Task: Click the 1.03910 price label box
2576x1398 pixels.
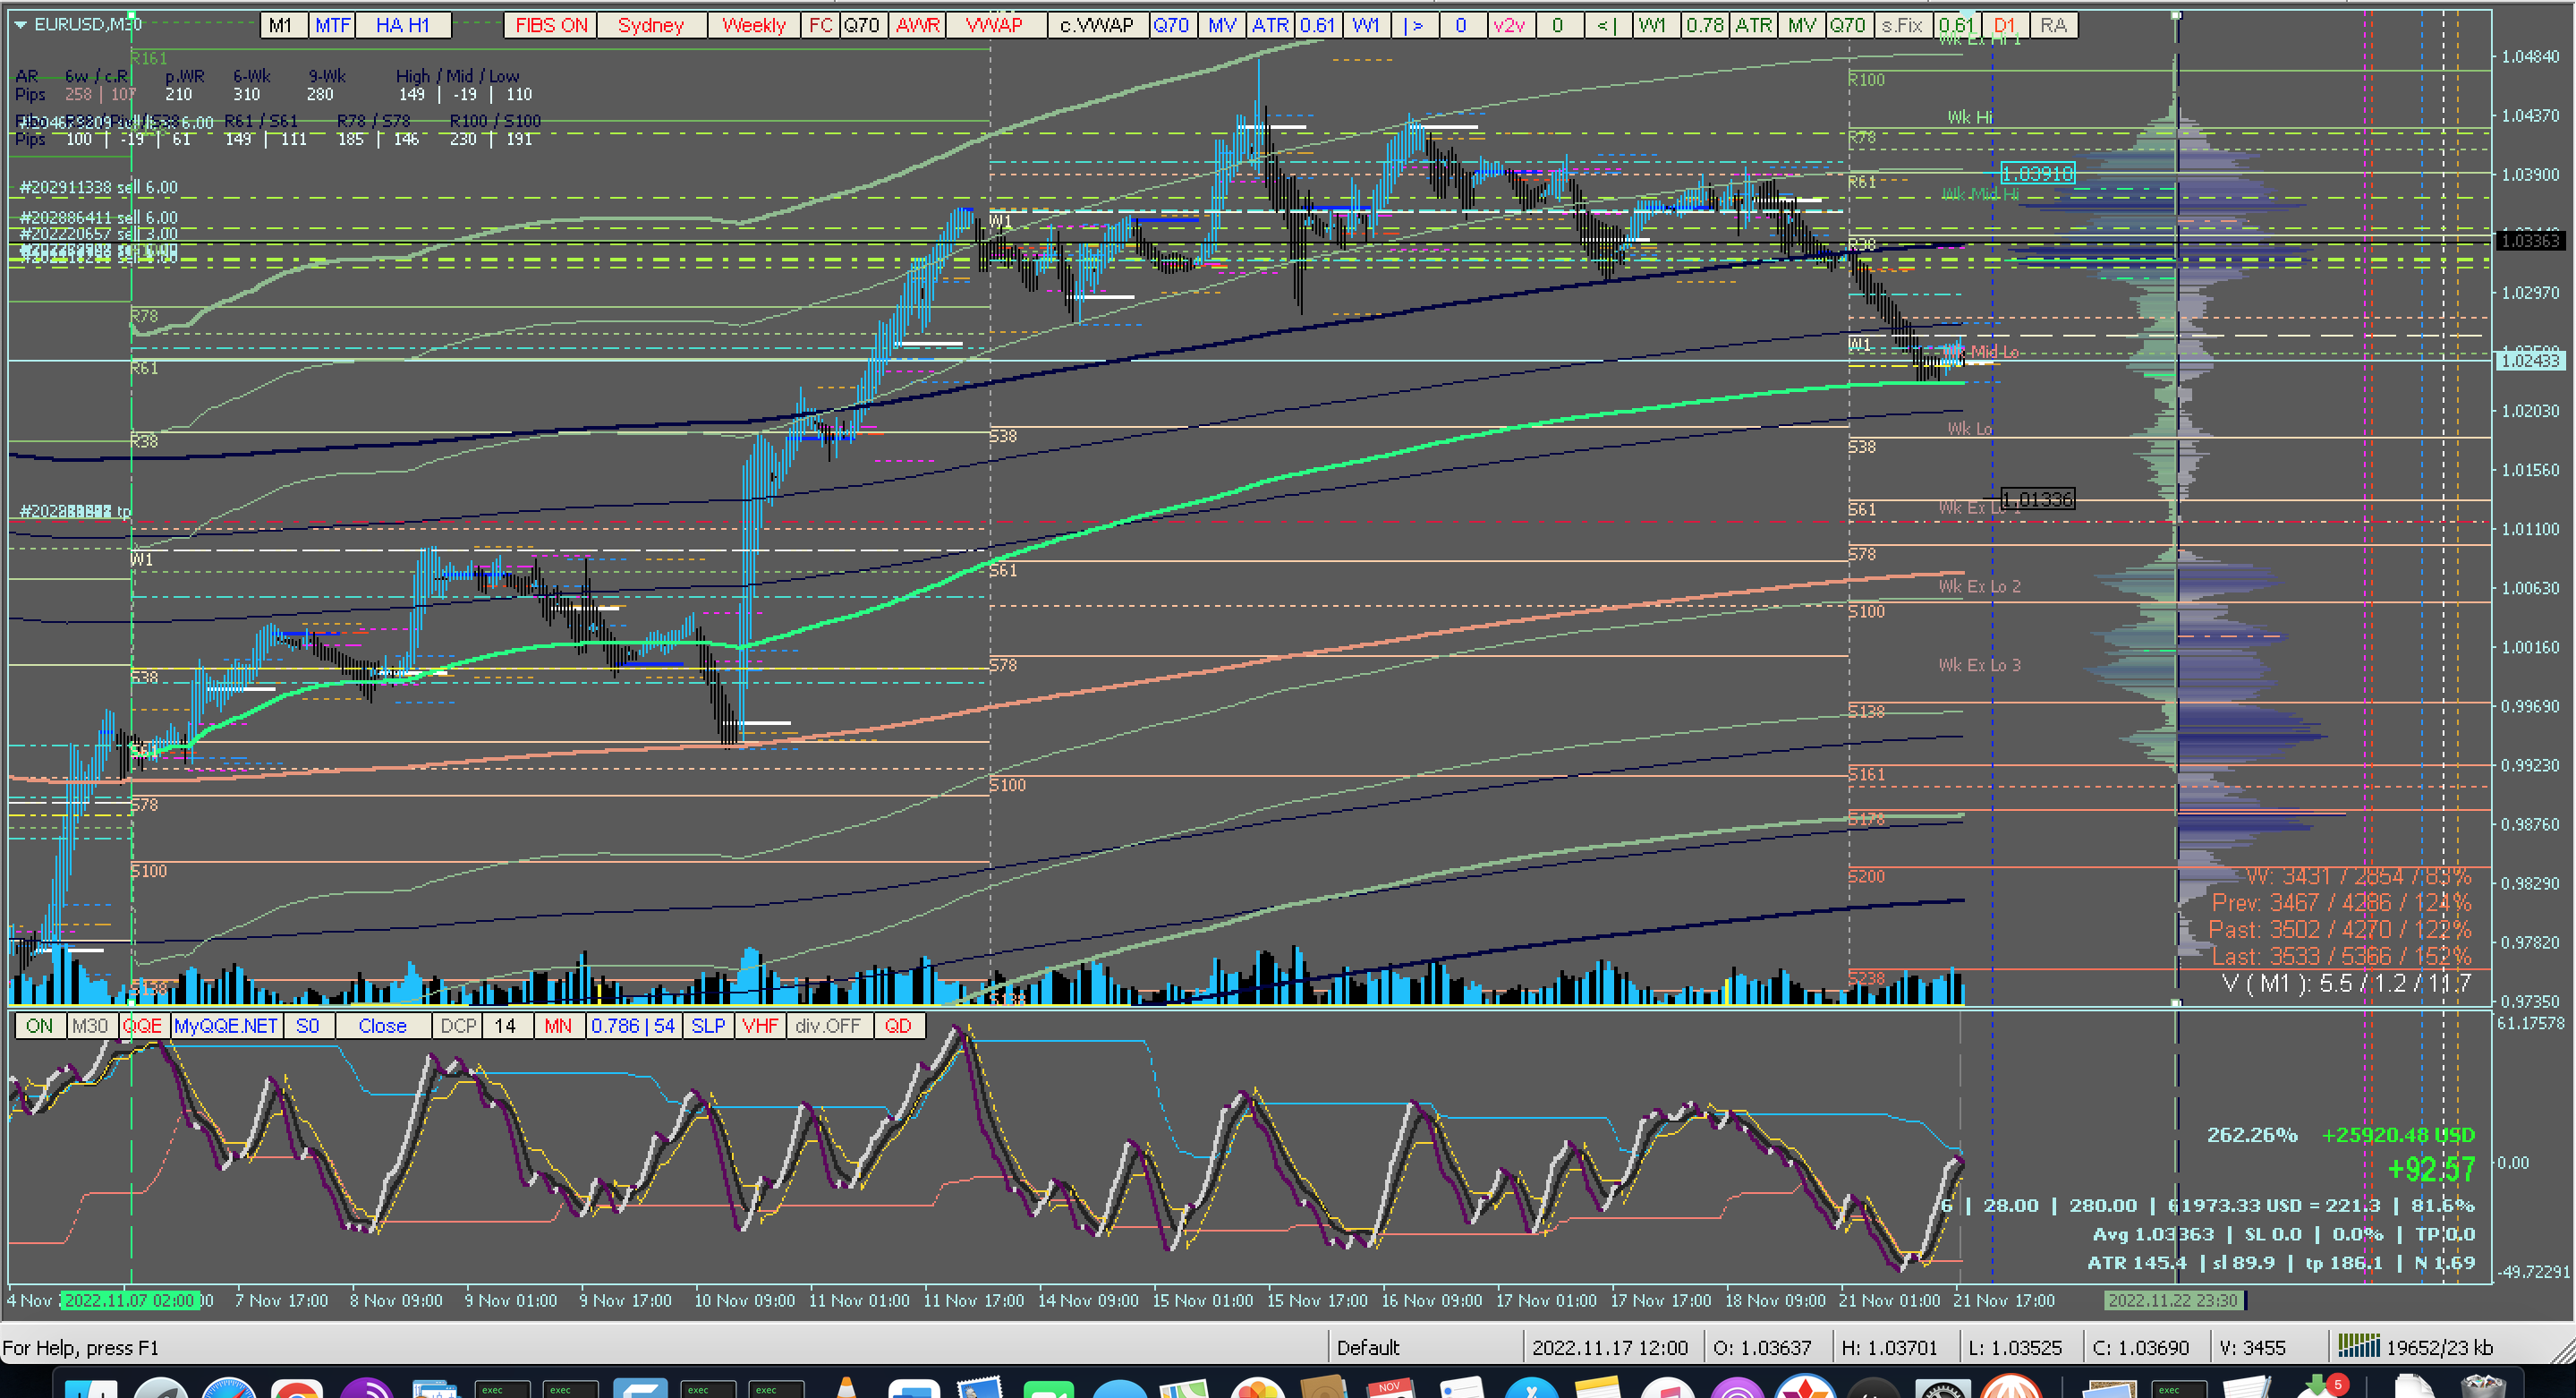Action: [x=2037, y=174]
